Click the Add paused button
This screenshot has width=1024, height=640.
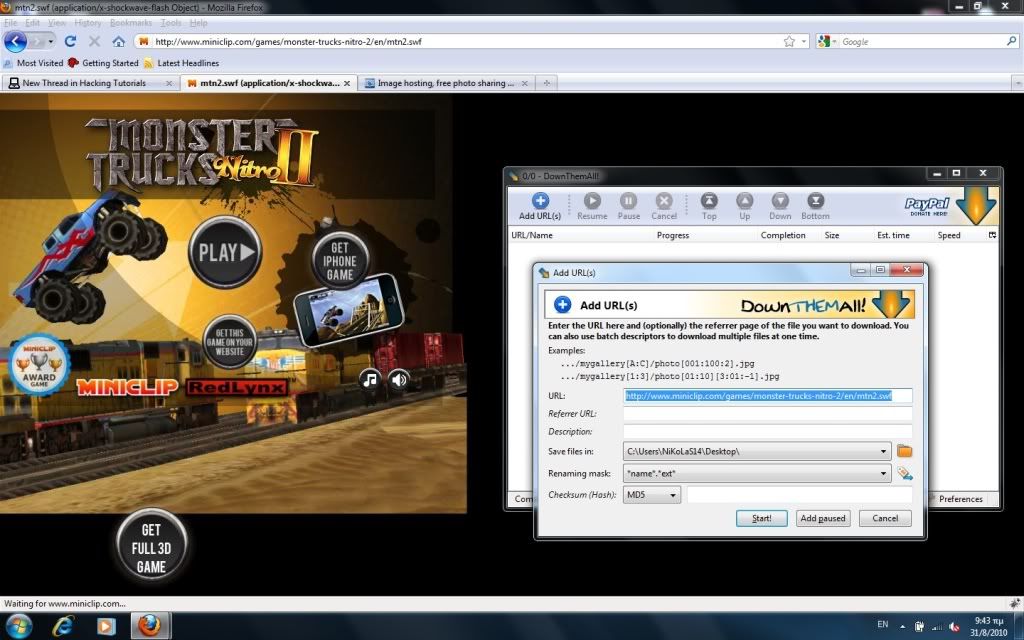pyautogui.click(x=823, y=519)
